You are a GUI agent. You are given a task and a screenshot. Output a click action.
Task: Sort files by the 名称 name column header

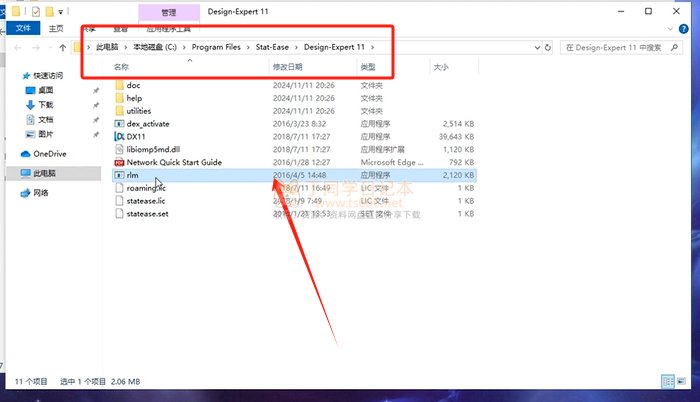122,67
